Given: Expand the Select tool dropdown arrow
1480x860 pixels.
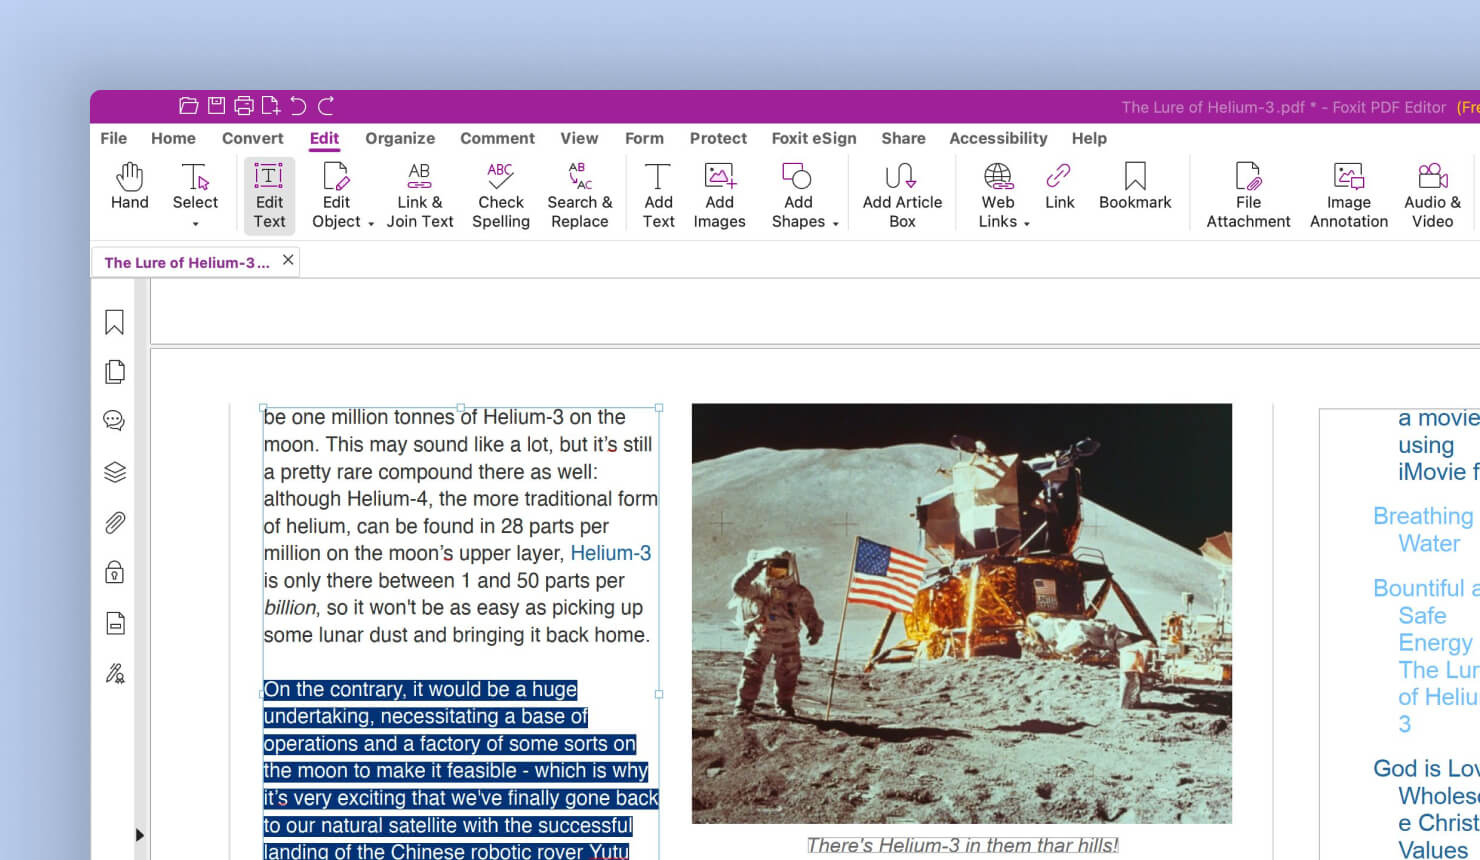Looking at the screenshot, I should [x=195, y=224].
